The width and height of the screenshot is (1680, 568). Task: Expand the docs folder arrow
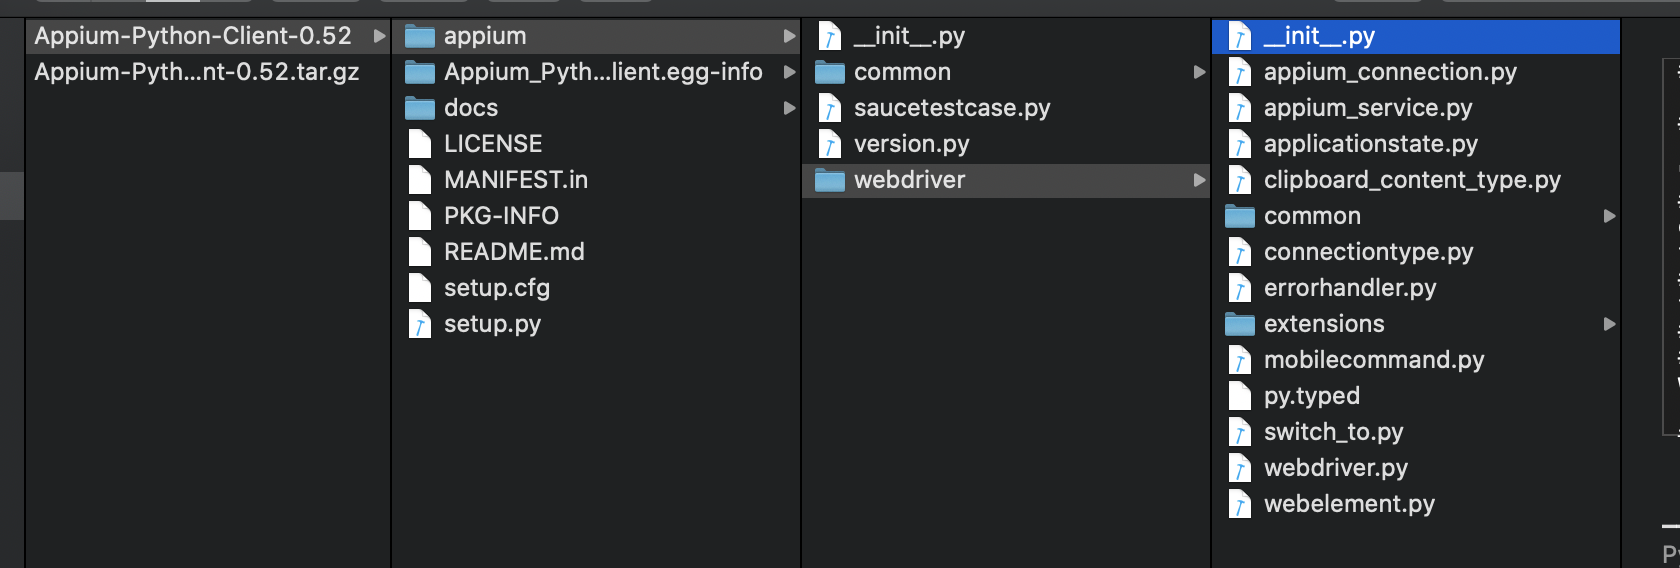coord(789,108)
